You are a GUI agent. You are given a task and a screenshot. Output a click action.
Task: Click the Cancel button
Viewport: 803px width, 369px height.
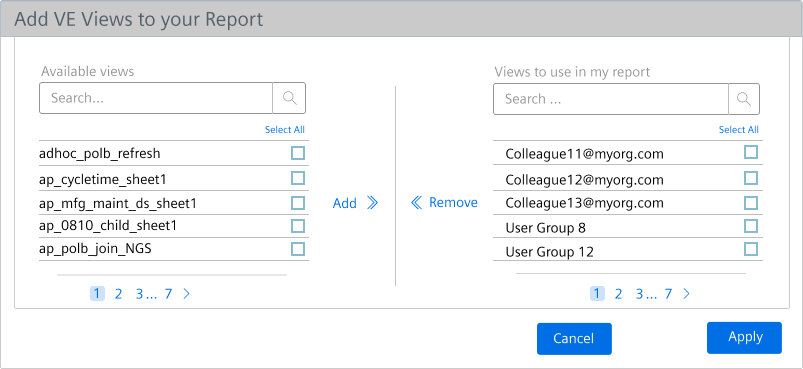(x=574, y=339)
